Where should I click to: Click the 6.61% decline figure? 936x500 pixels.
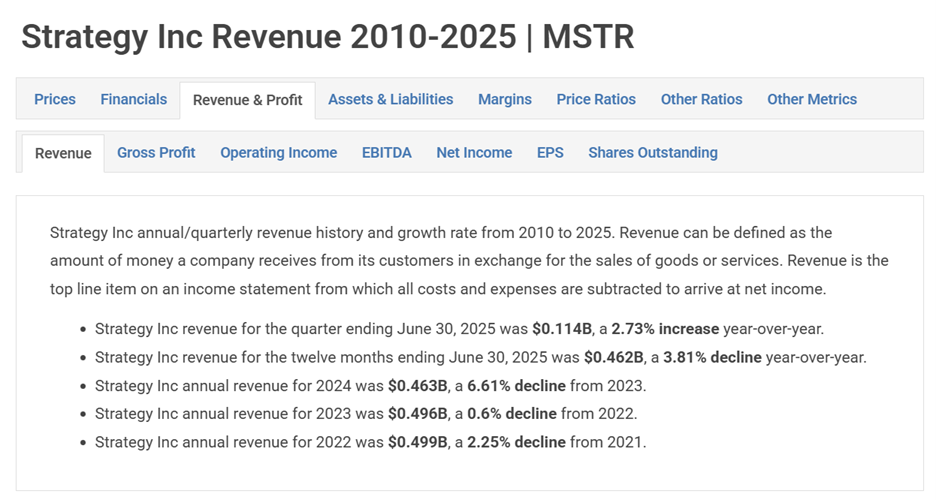point(516,386)
